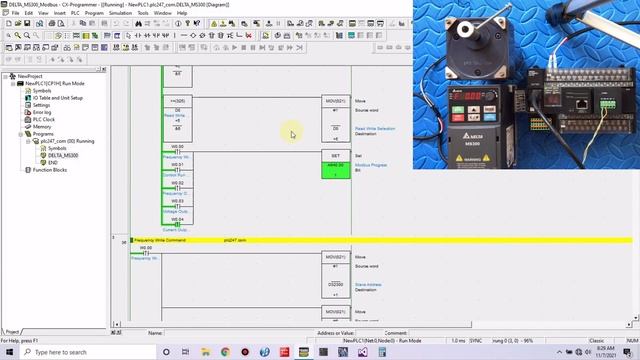Select Memory in the project tree
Viewport: 640px width, 360px height.
pyautogui.click(x=42, y=127)
